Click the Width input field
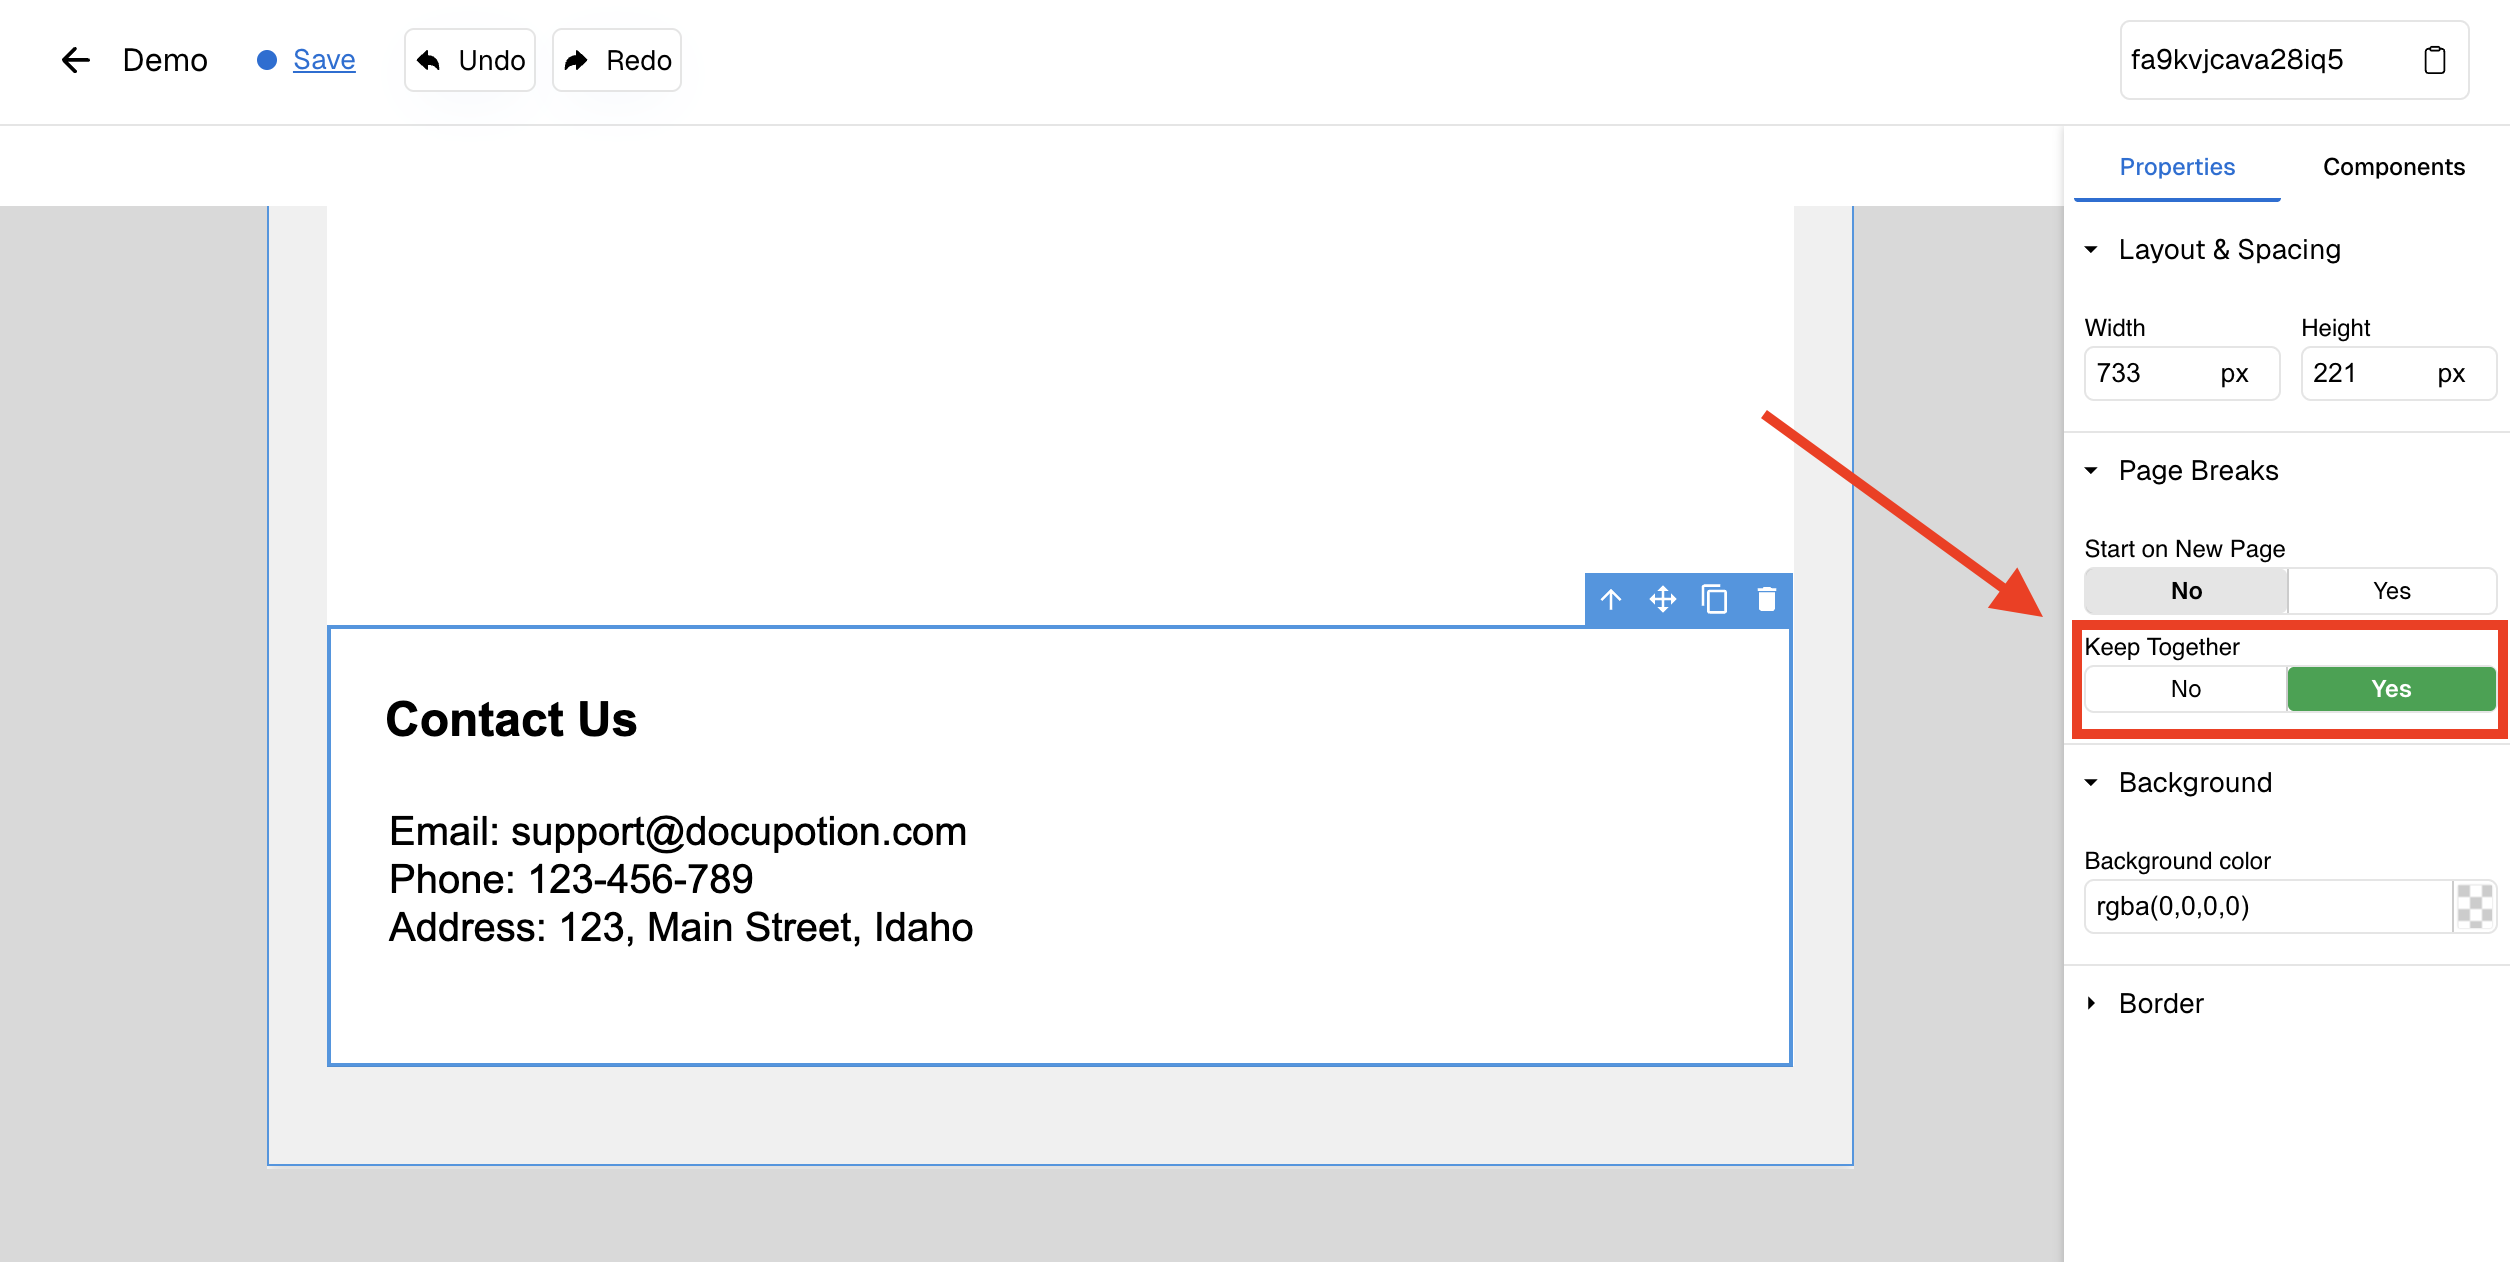The image size is (2510, 1262). pos(2150,374)
